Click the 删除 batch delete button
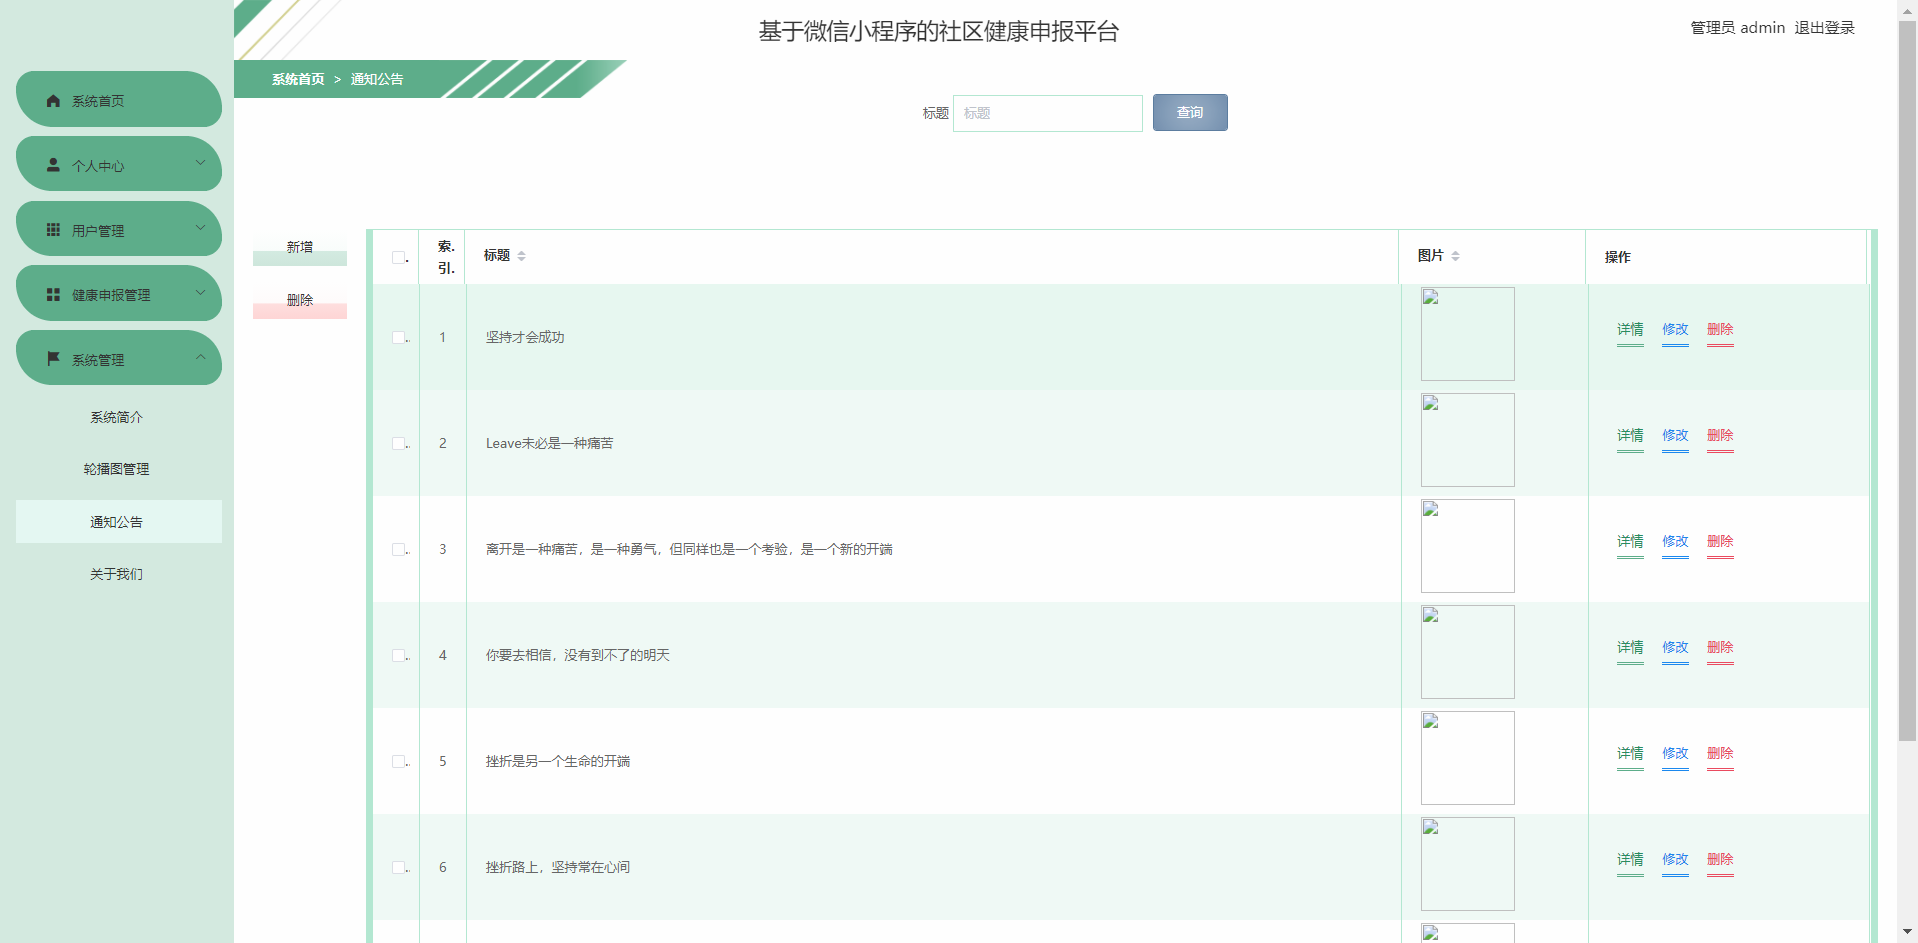Viewport: 1918px width, 943px height. 300,300
